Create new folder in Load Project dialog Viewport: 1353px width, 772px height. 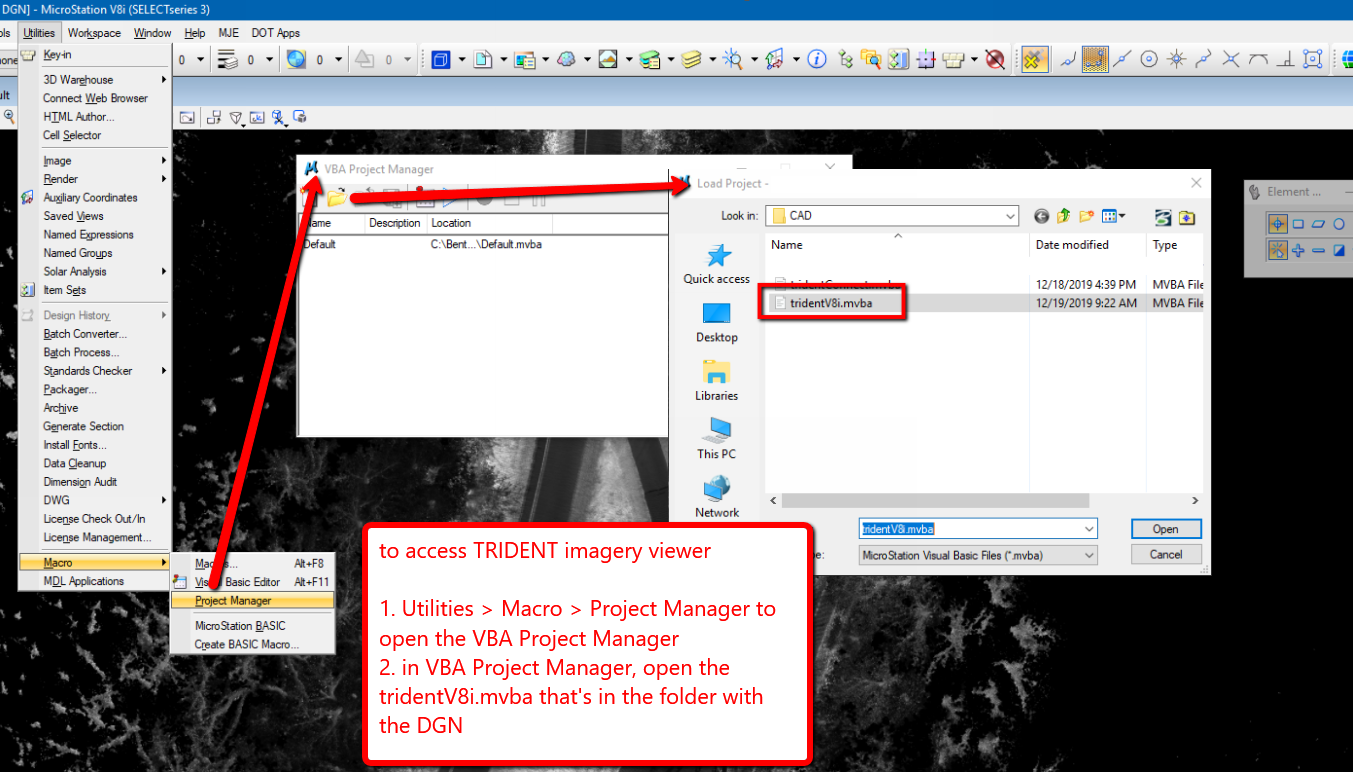click(1086, 216)
